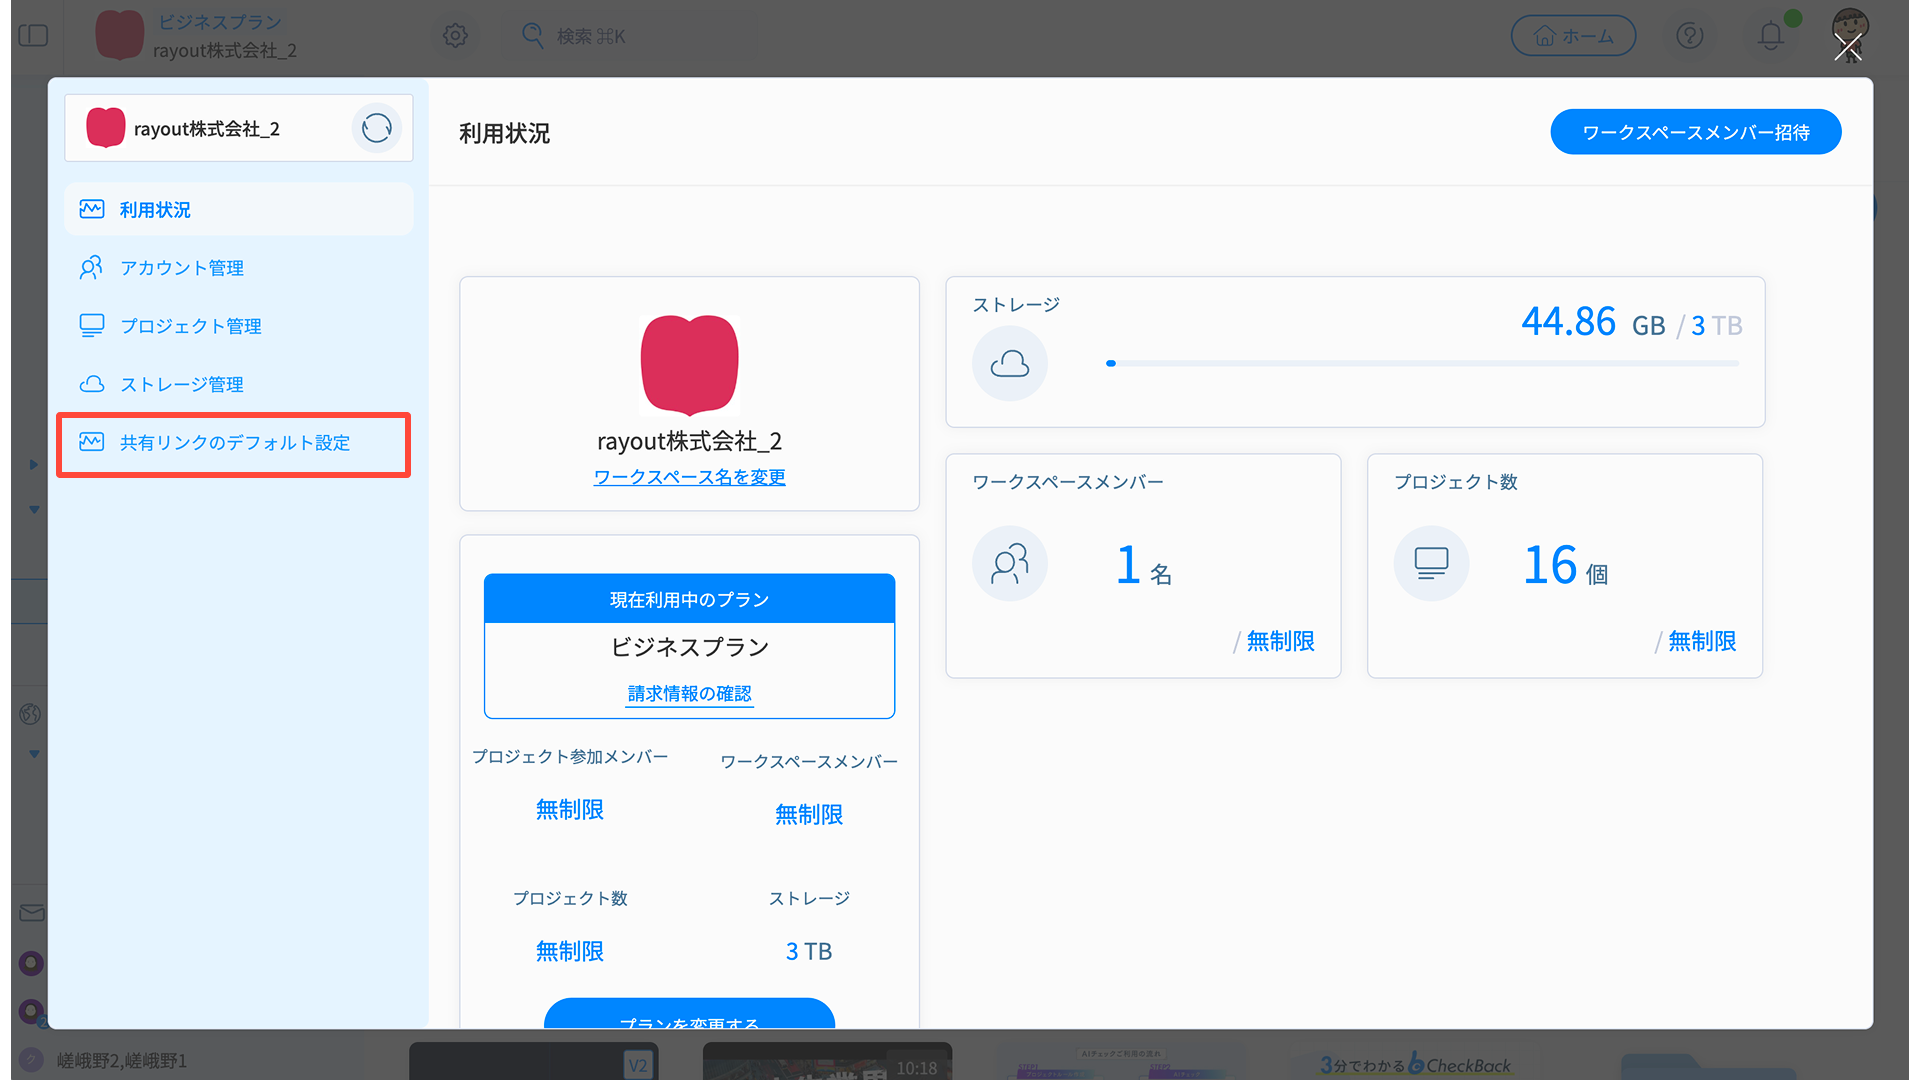The height and width of the screenshot is (1080, 1920).
Task: Open the settings gear in top bar
Action: pos(455,36)
